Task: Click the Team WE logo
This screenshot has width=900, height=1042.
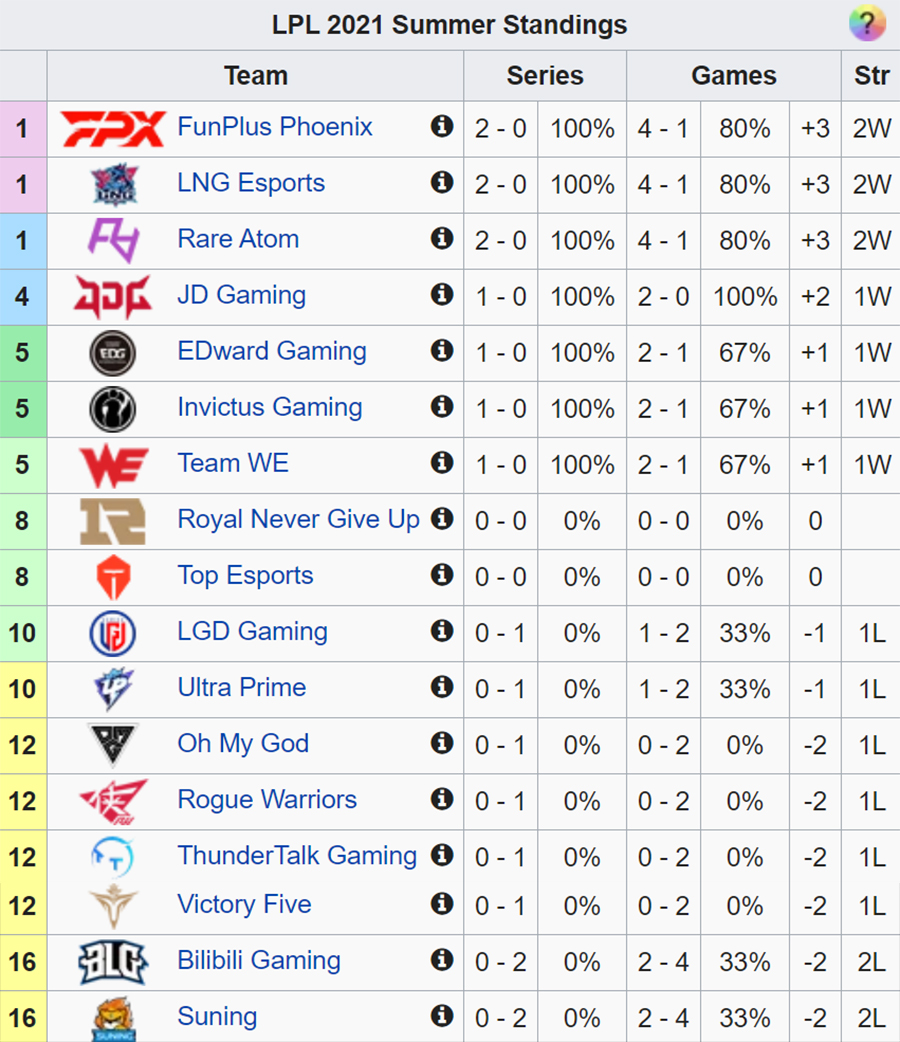Action: [113, 465]
